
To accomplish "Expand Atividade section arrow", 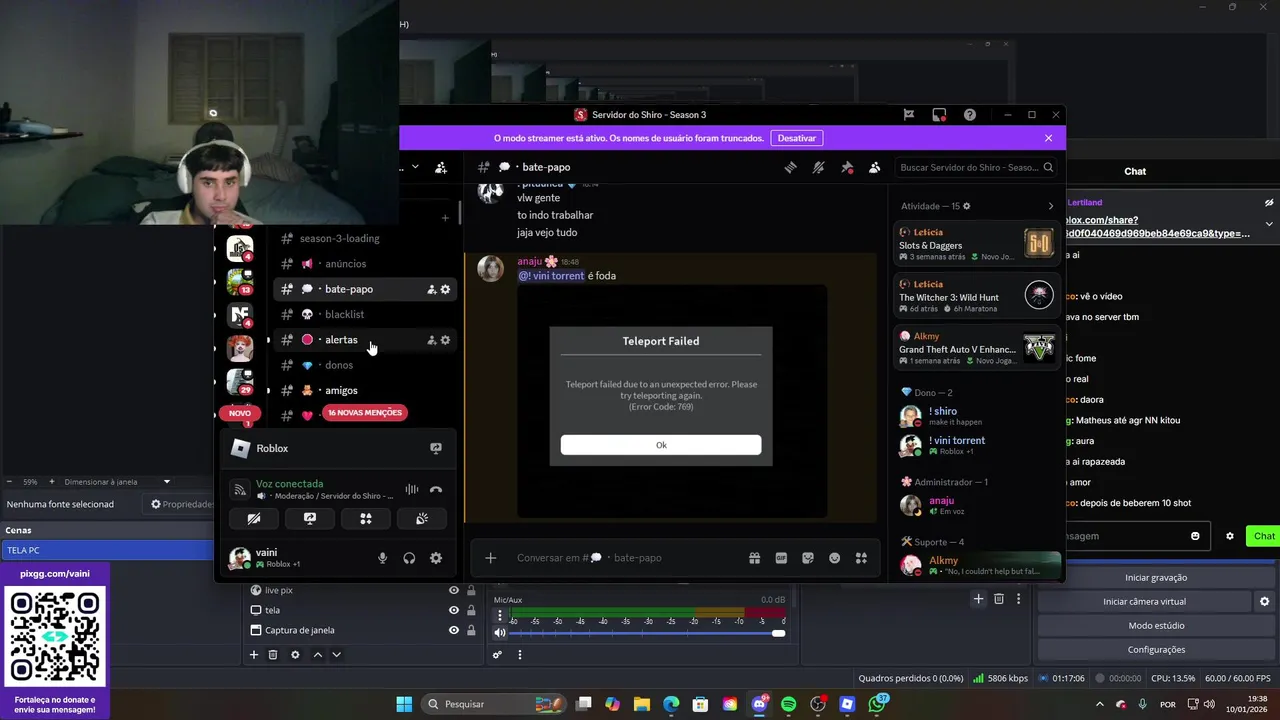I will point(1050,206).
